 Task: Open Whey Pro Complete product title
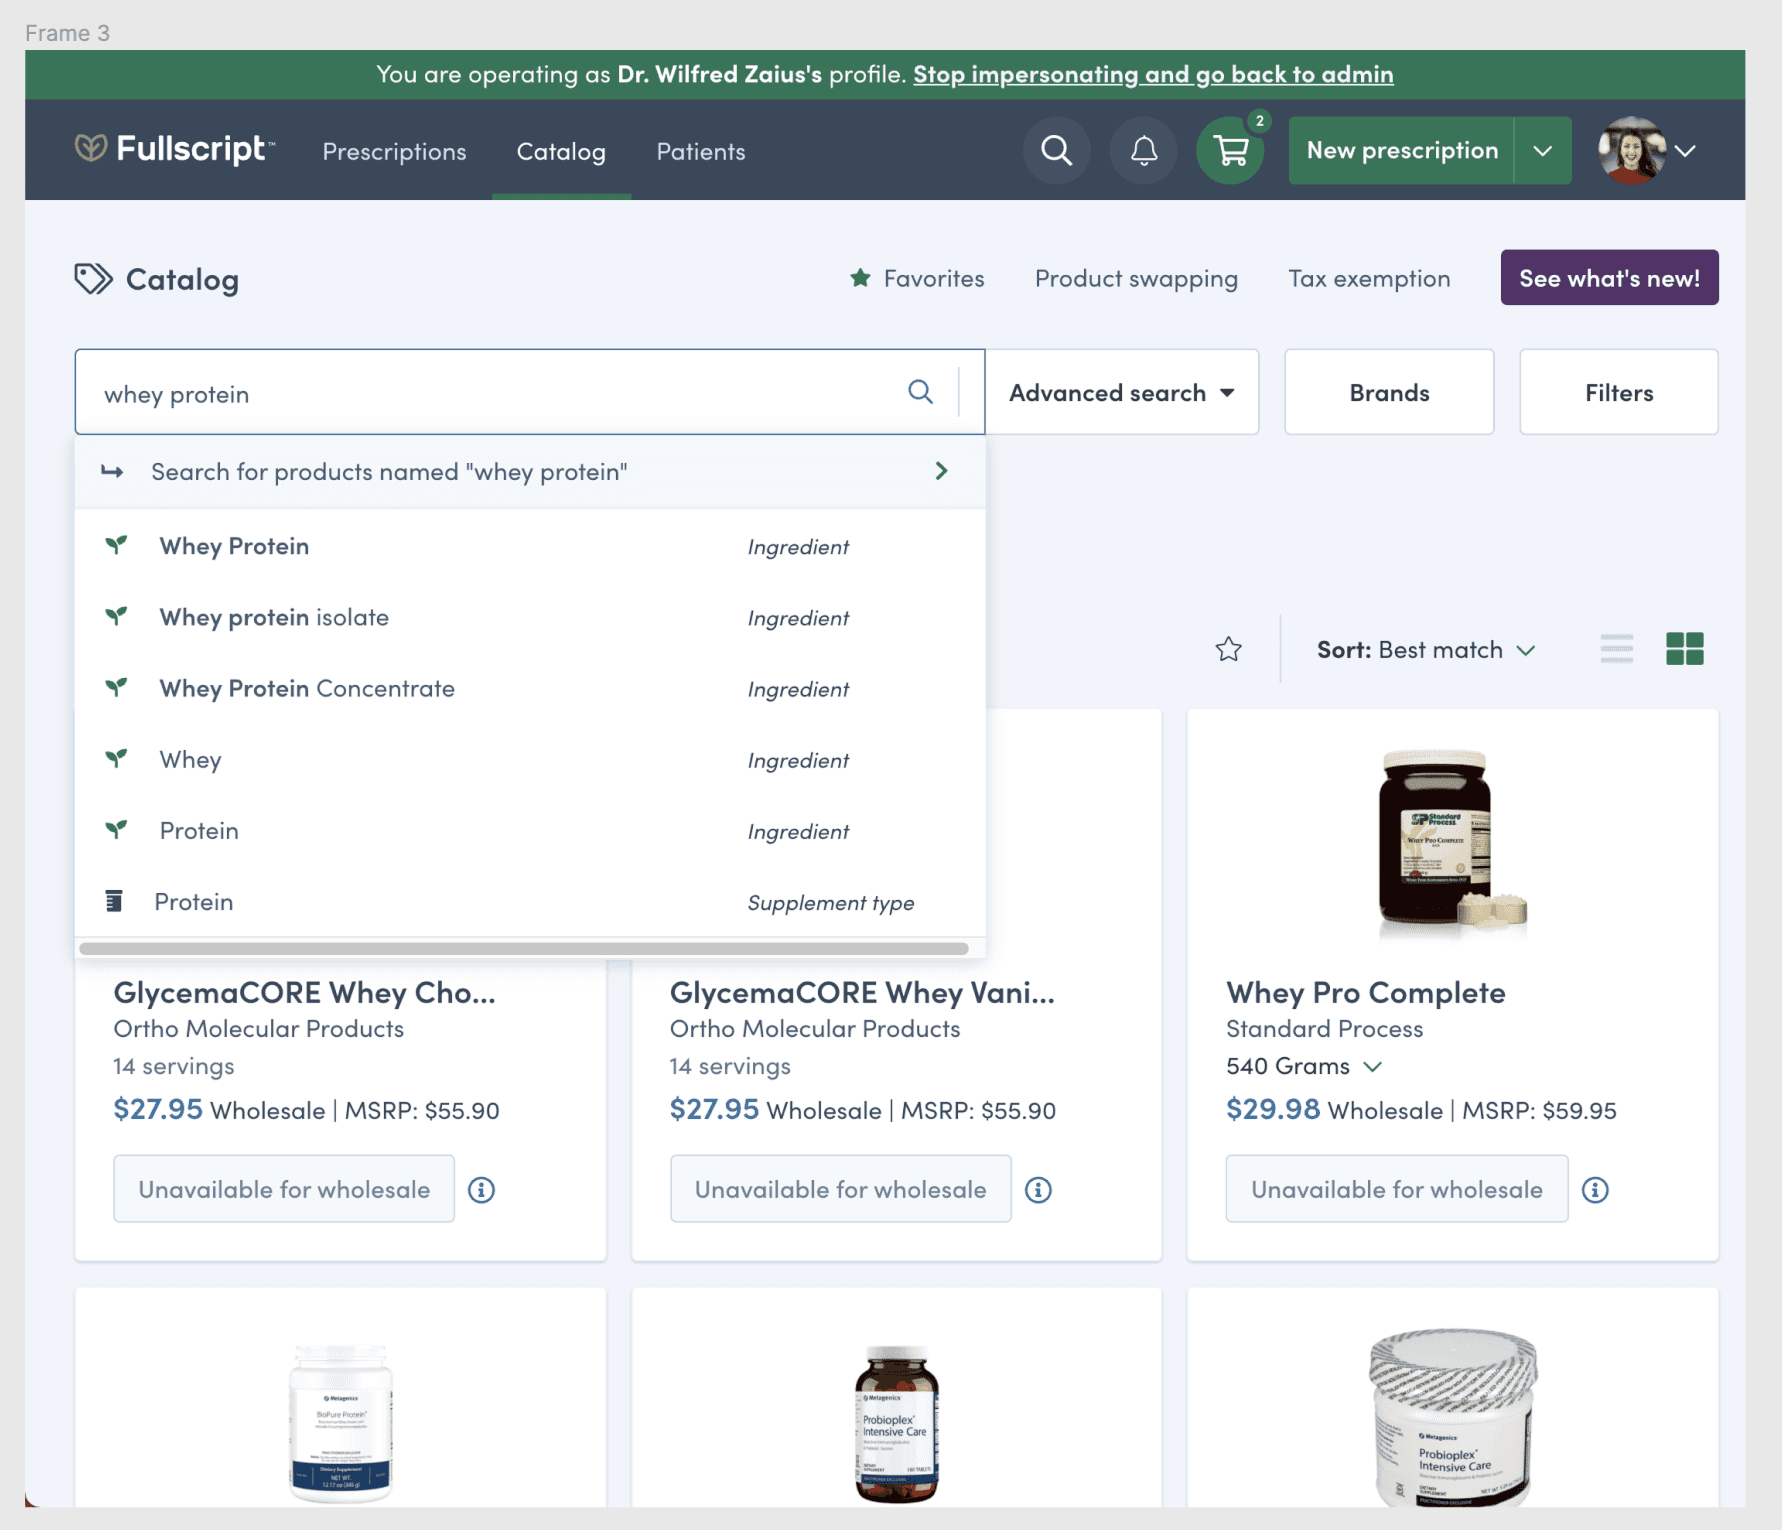pyautogui.click(x=1366, y=992)
